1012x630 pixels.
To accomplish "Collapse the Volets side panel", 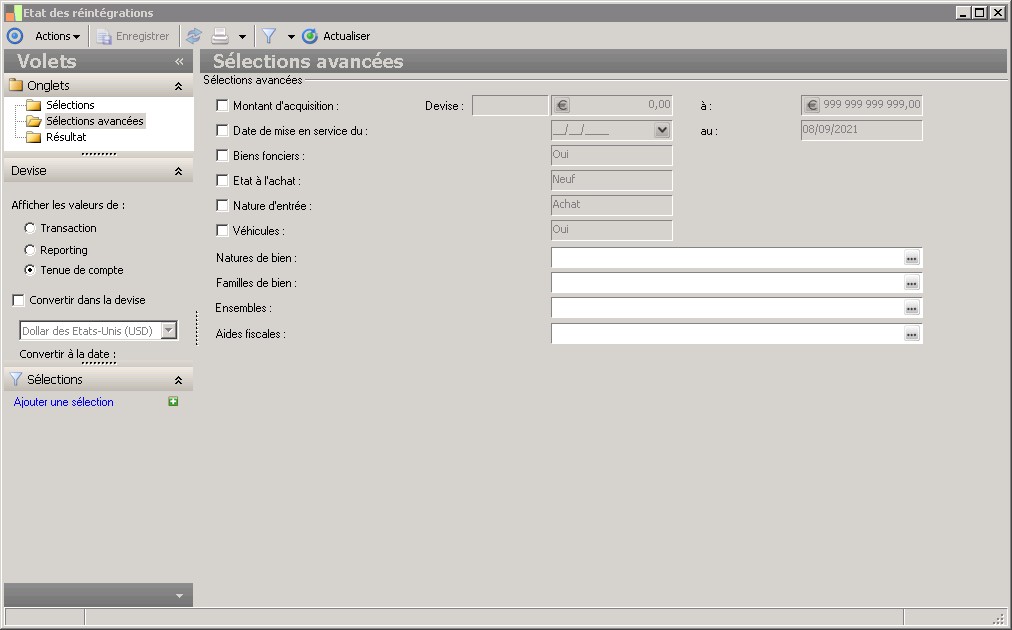I will coord(179,61).
